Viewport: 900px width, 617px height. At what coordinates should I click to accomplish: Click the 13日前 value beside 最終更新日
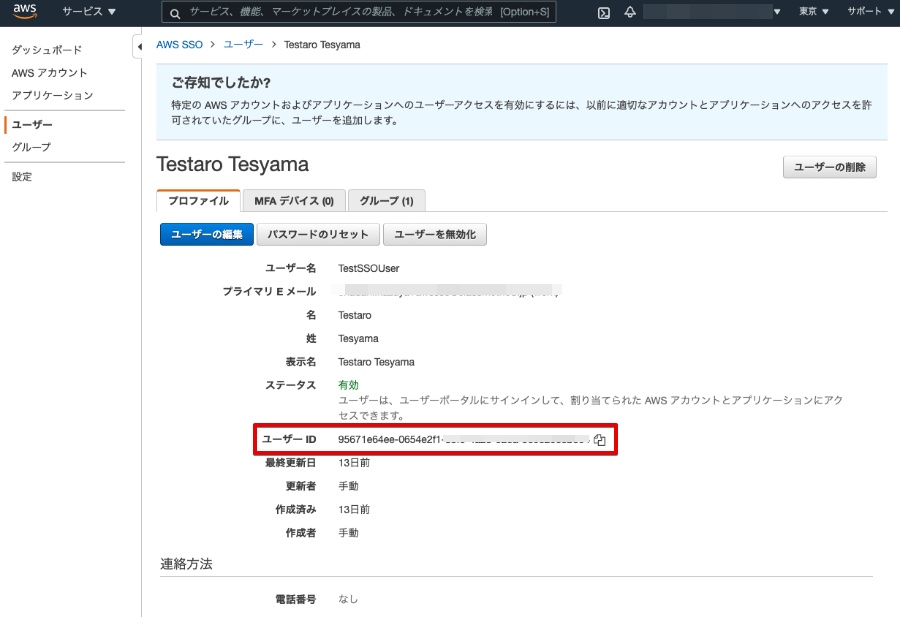point(354,463)
